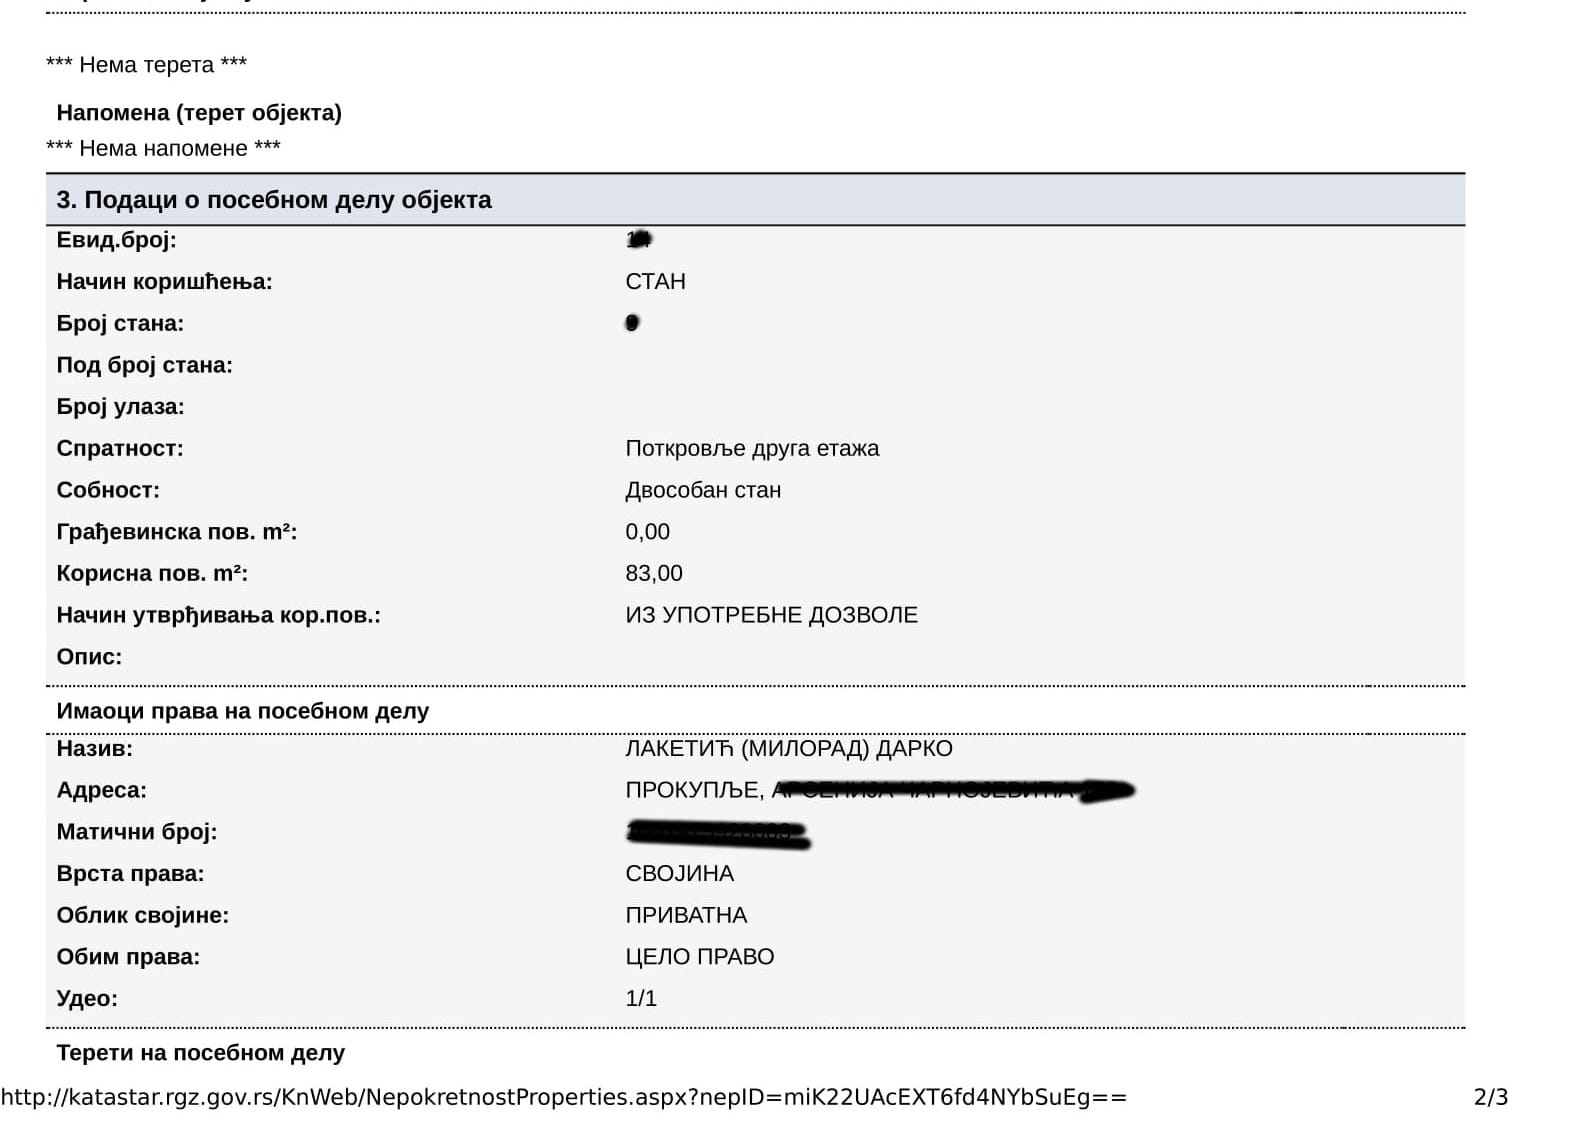This screenshot has height=1122, width=1581.
Task: Click the 'Имаоци права на посебном делу' heading
Action: 243,711
